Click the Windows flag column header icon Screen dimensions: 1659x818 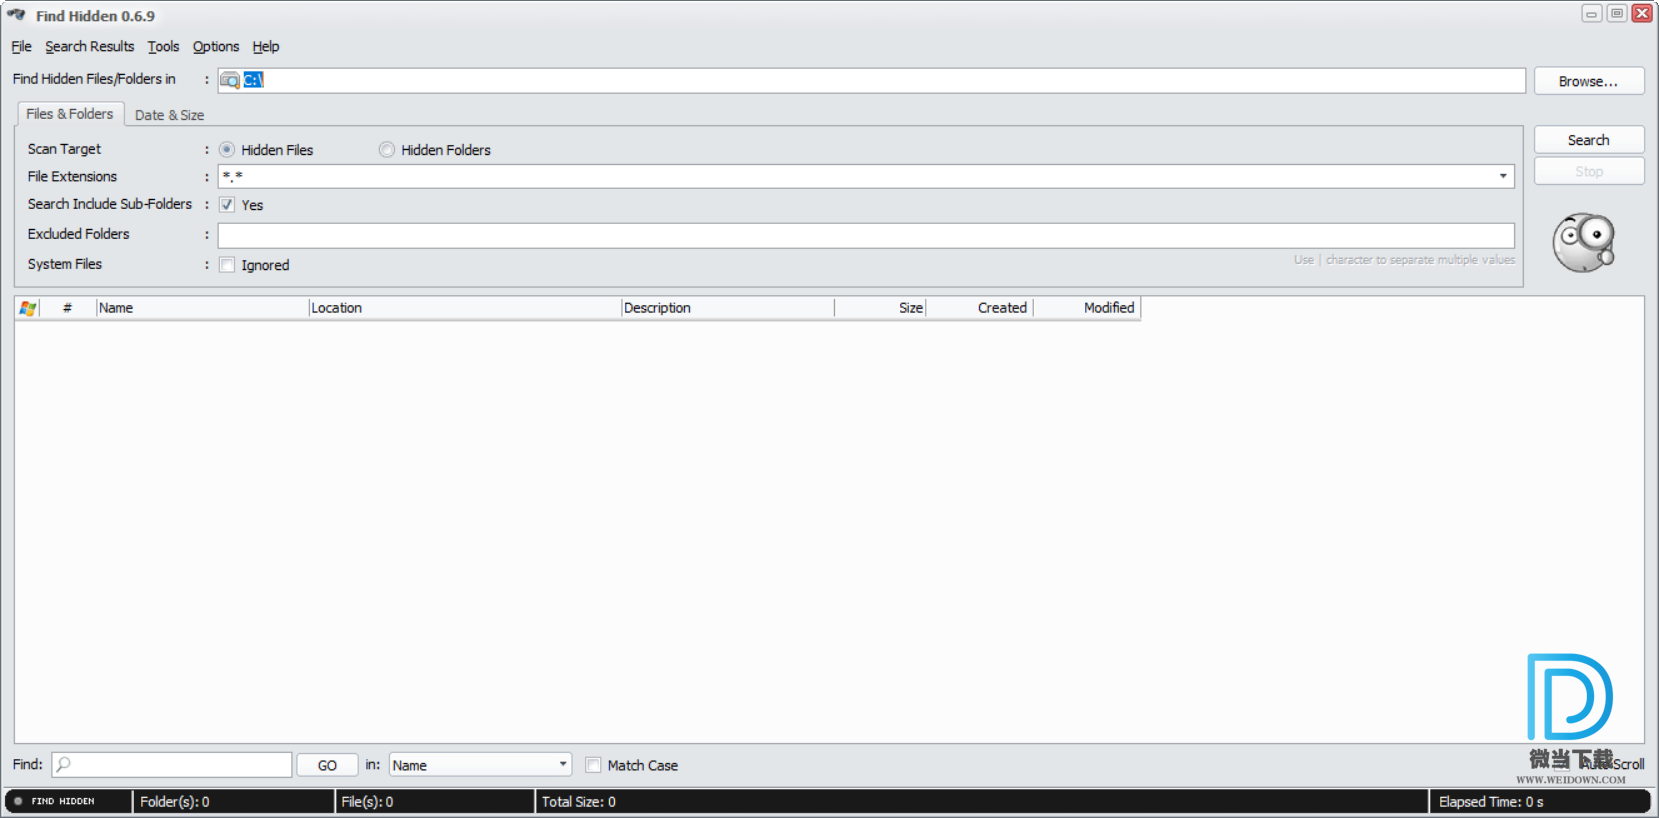[28, 308]
